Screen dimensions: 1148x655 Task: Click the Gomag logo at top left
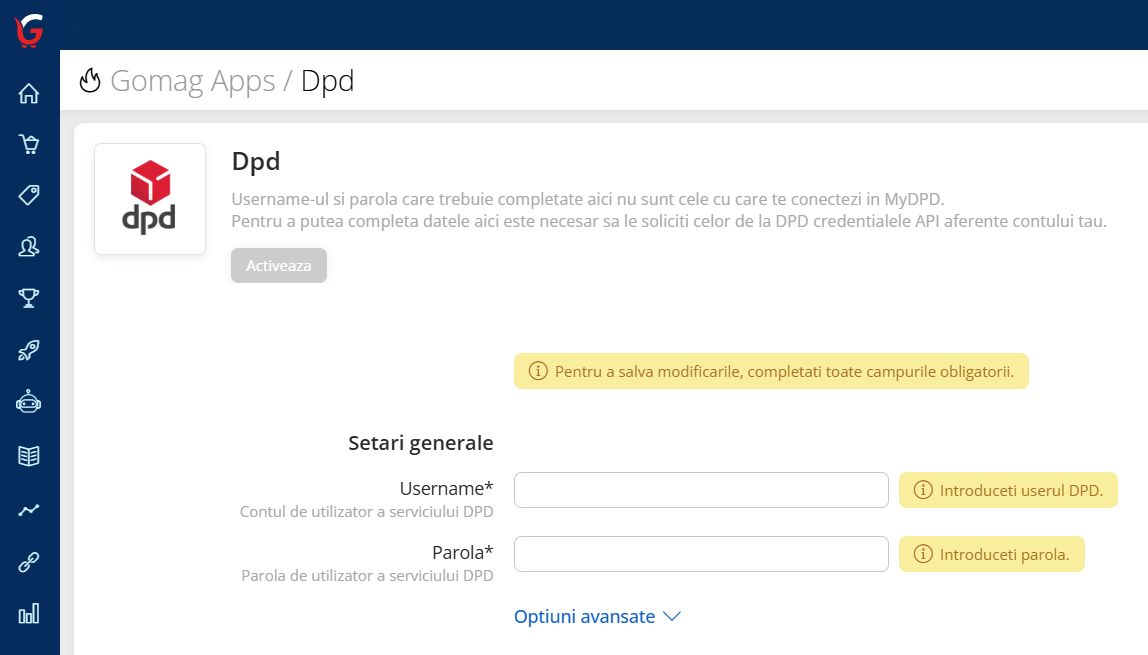[x=28, y=30]
